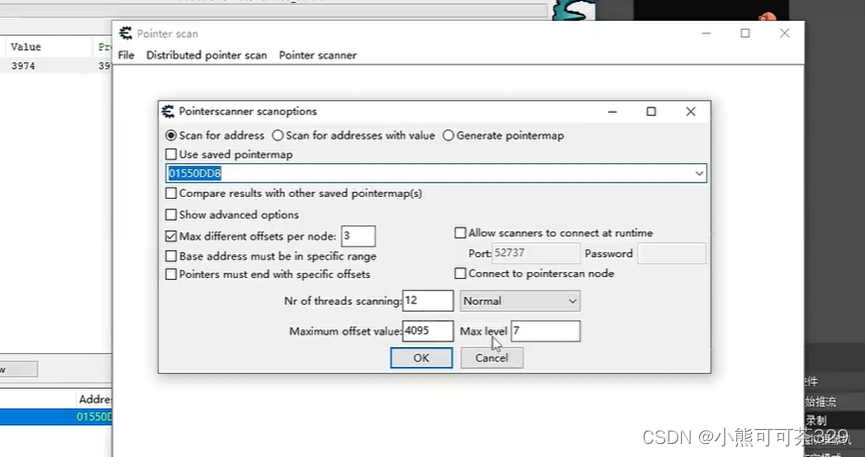Screen dimensions: 865x457
Task: Expand the address 01550DD8 combo box arrow
Action: tap(699, 174)
